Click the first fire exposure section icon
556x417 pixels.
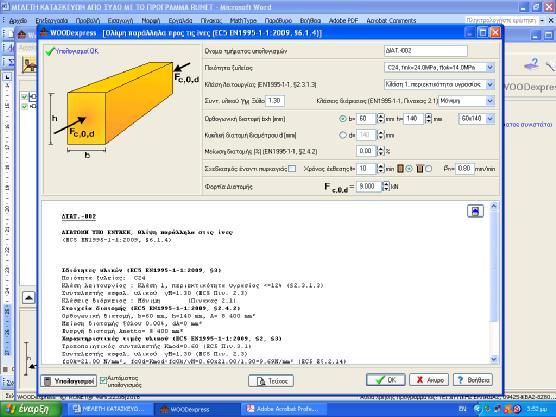point(400,169)
